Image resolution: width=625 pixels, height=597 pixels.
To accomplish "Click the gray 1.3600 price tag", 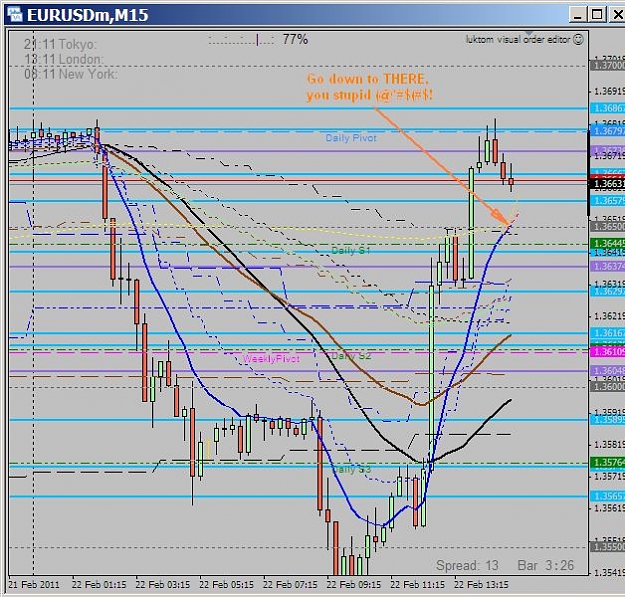I will tap(607, 387).
